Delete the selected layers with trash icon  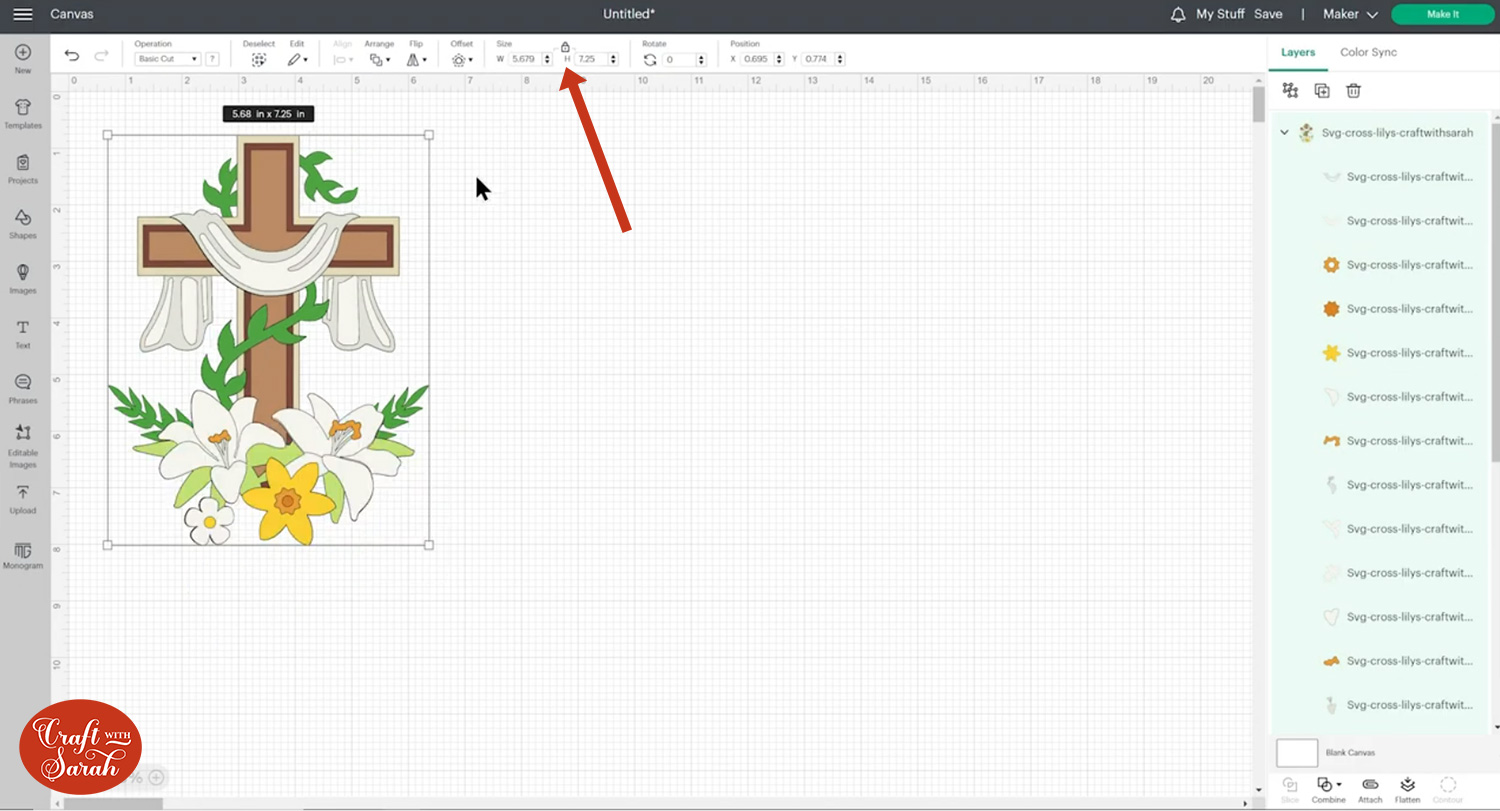1353,91
